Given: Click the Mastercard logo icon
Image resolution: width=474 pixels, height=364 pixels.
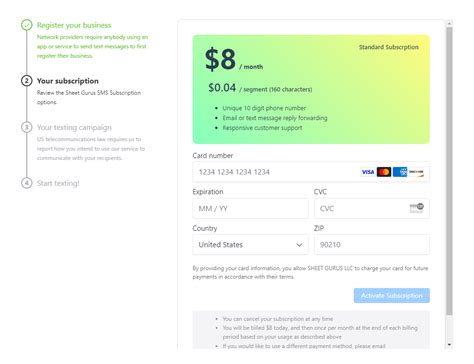Looking at the screenshot, I should coord(384,172).
